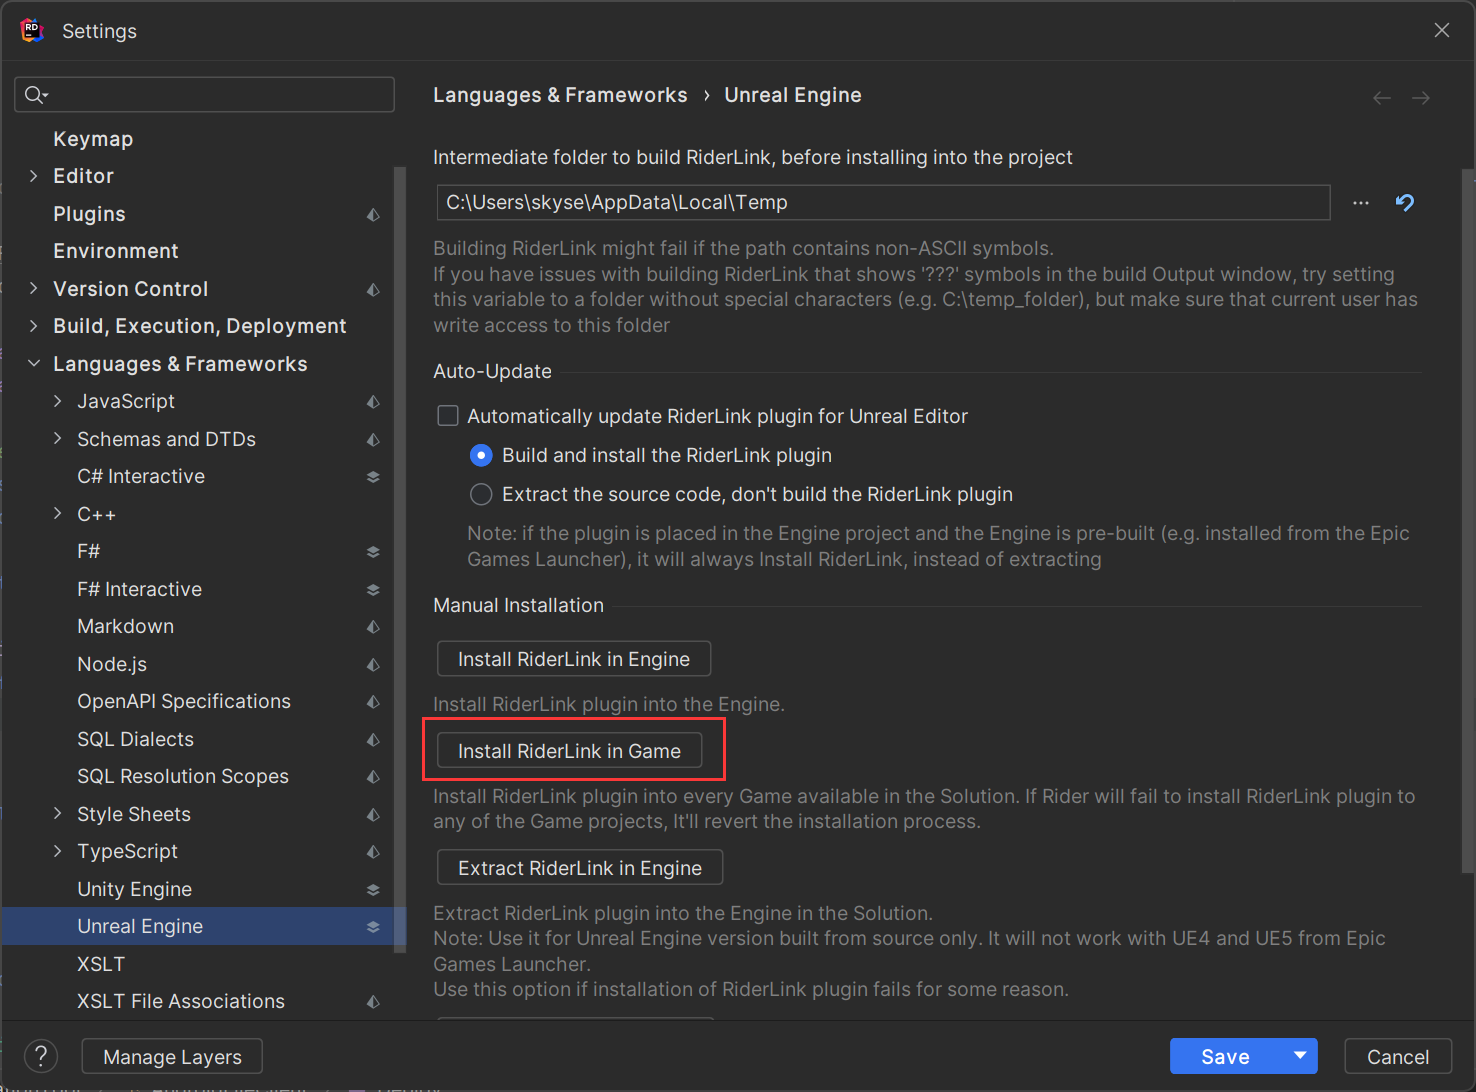Screen dimensions: 1476x1092
Task: Click the settings search magnifier icon
Action: (35, 95)
